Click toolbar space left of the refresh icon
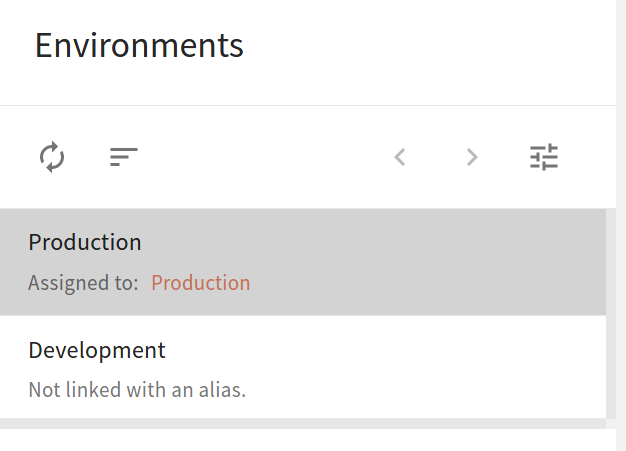Image resolution: width=626 pixels, height=451 pixels. (x=16, y=157)
